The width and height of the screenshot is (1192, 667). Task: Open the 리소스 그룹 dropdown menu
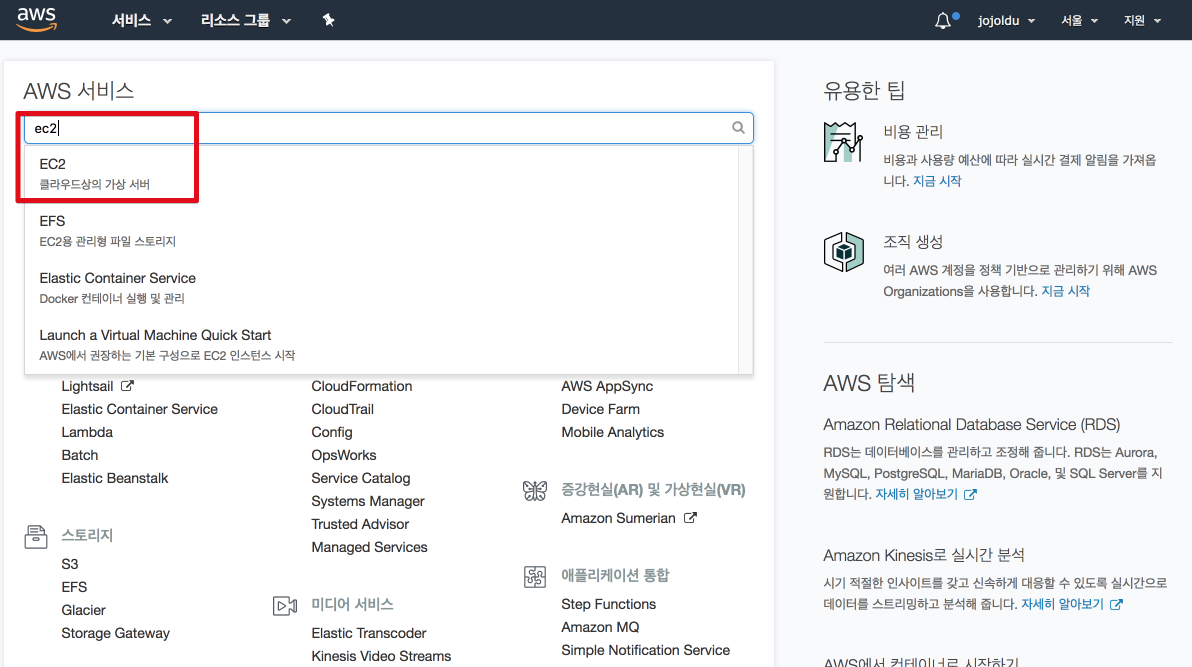pos(246,21)
